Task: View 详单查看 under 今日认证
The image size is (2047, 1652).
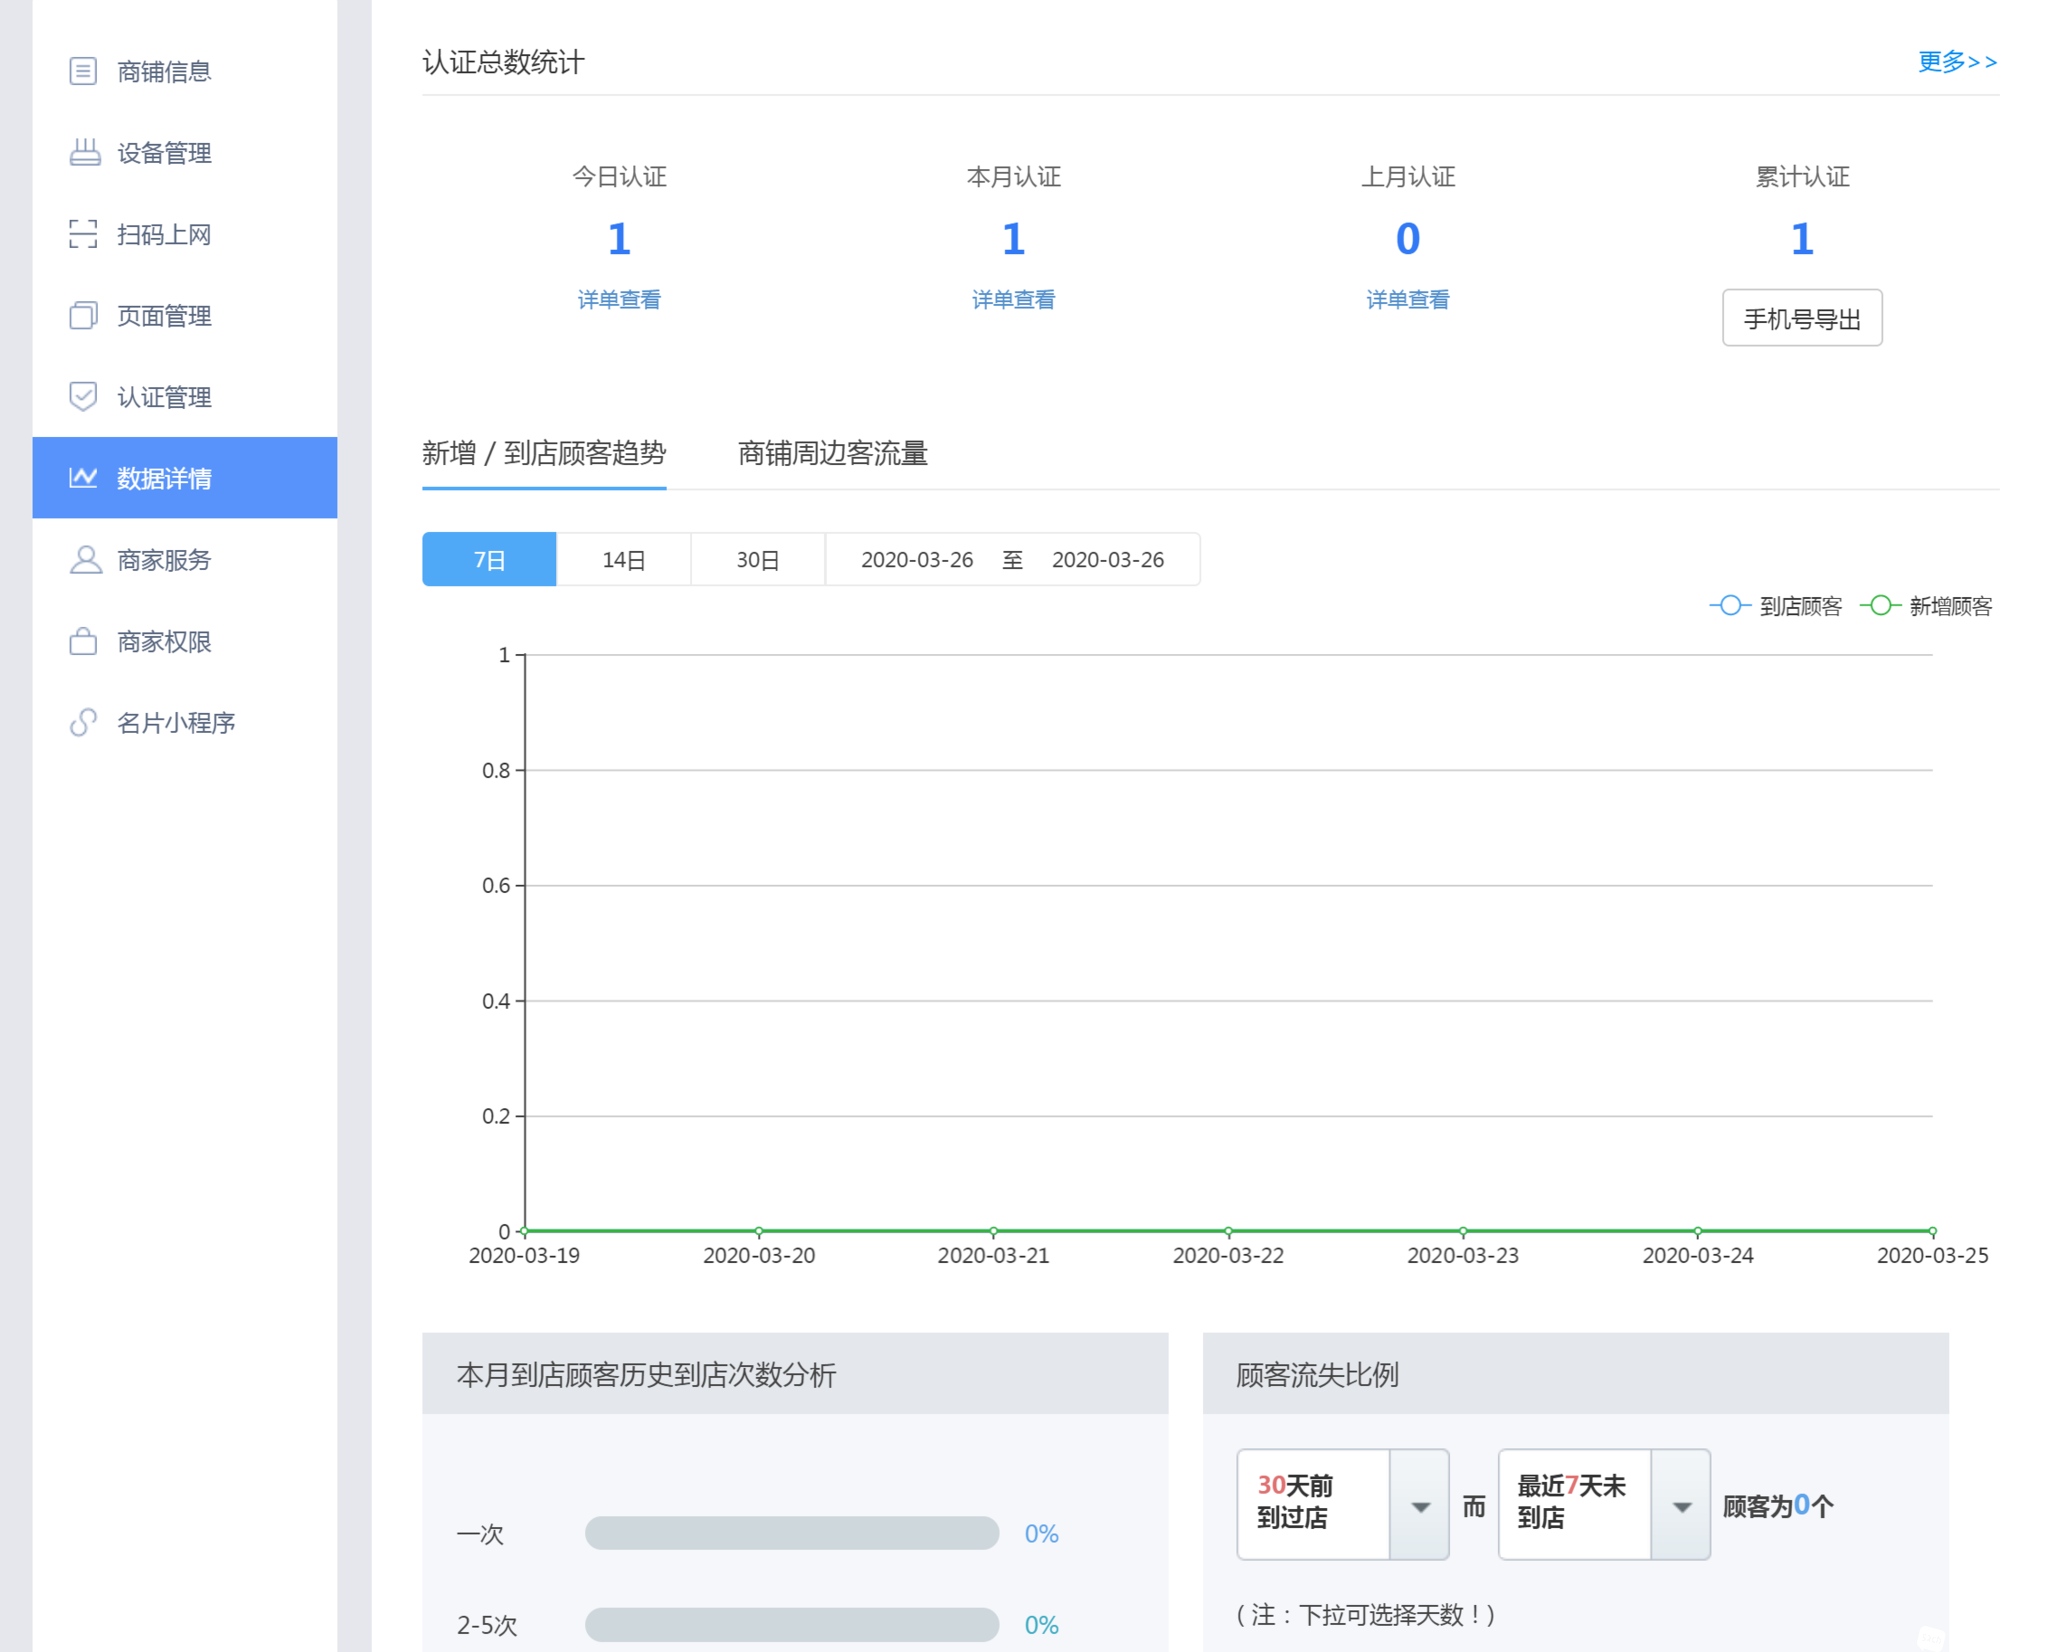Action: [619, 299]
